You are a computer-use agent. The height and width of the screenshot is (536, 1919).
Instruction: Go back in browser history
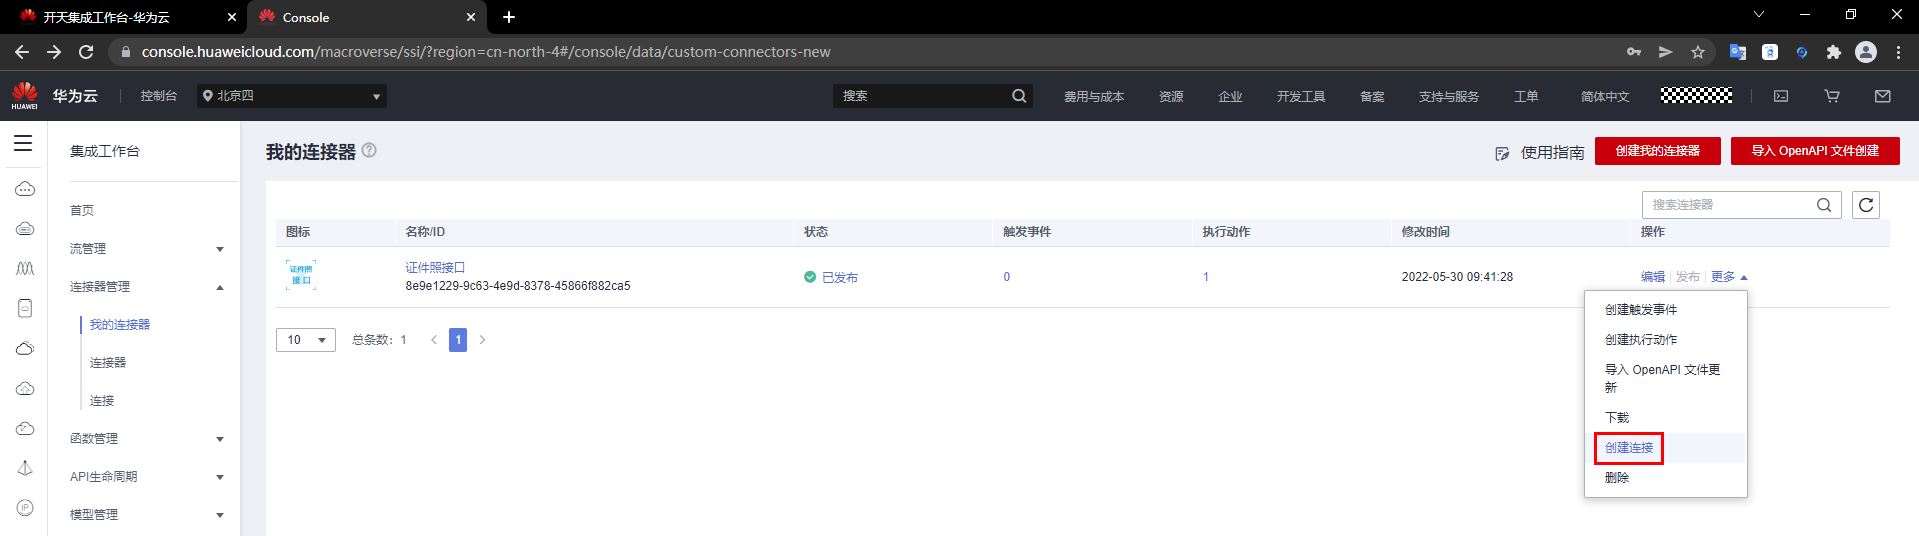22,51
